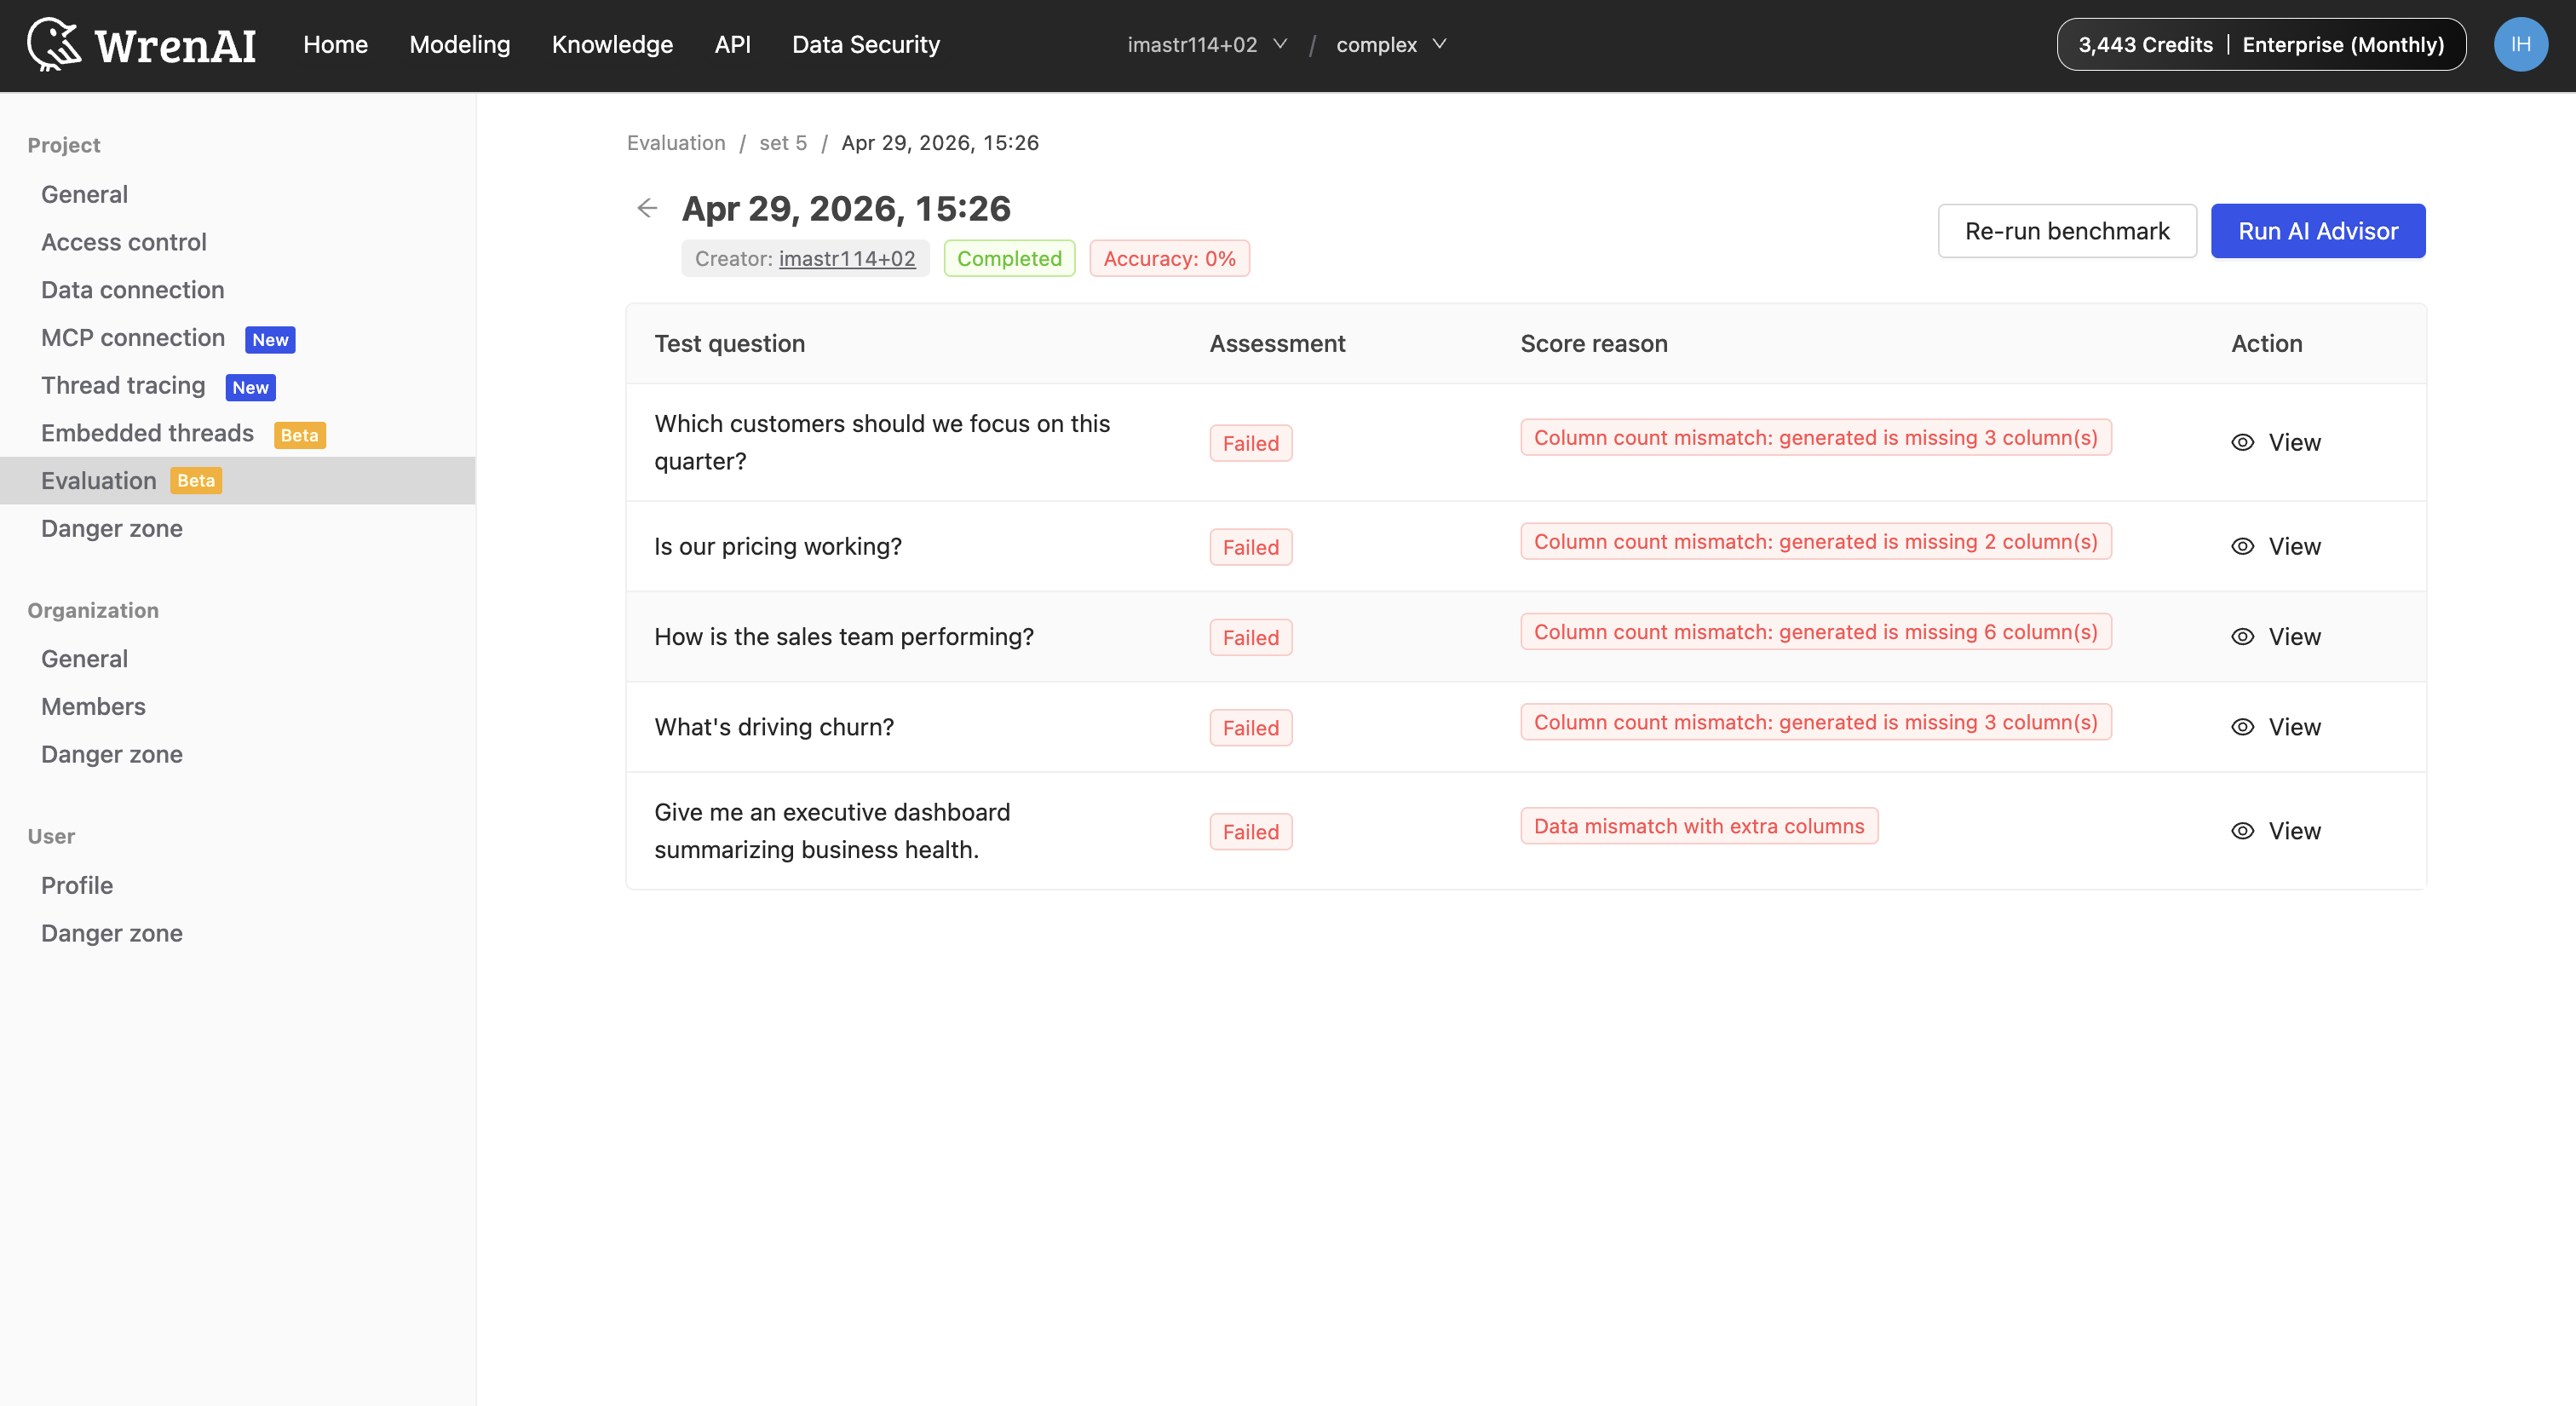Click 'Score reason' column header

(x=1594, y=344)
